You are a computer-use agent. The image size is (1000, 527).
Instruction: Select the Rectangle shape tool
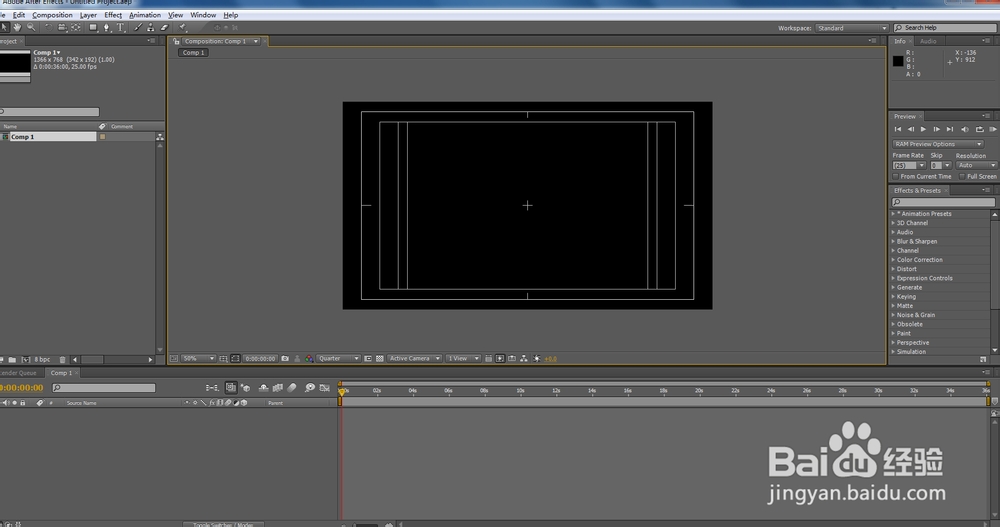[x=93, y=27]
